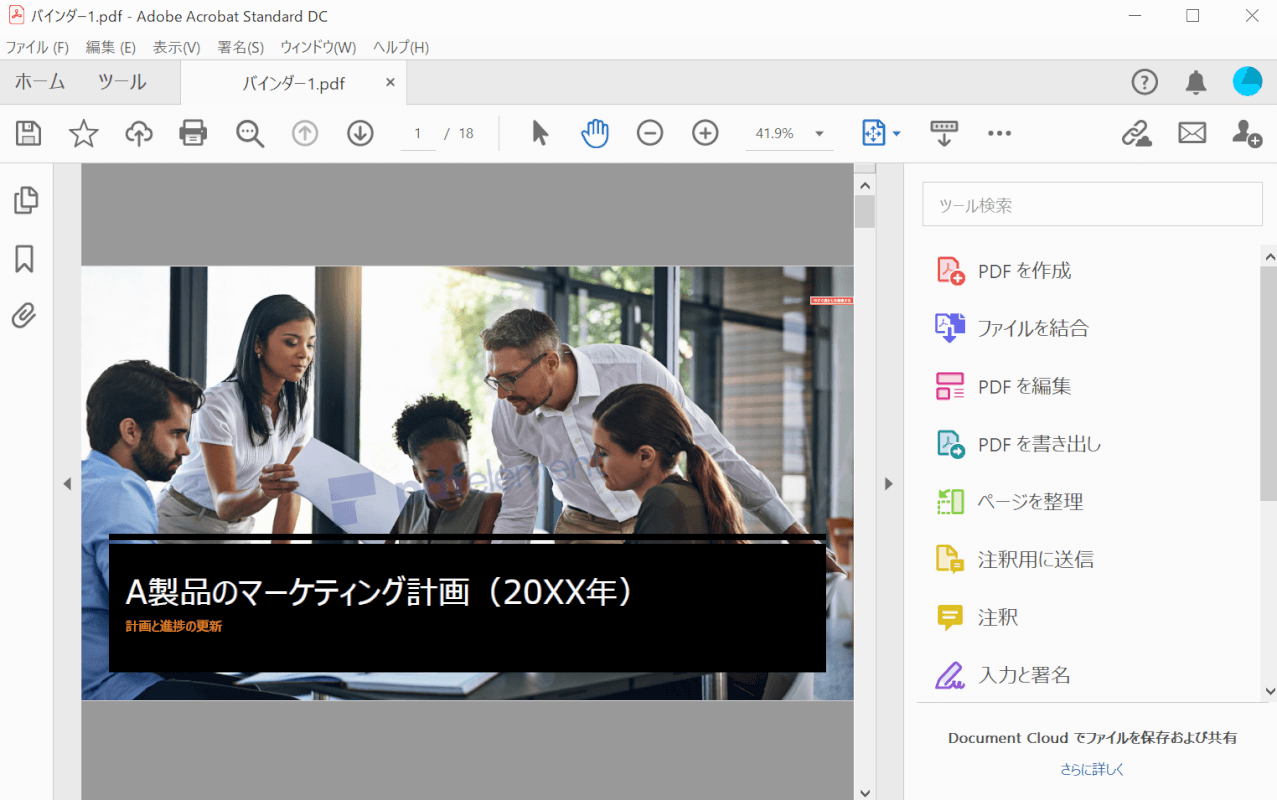This screenshot has width=1277, height=800.
Task: Click the page title A製品のマーケティング計画
Action: (x=380, y=592)
